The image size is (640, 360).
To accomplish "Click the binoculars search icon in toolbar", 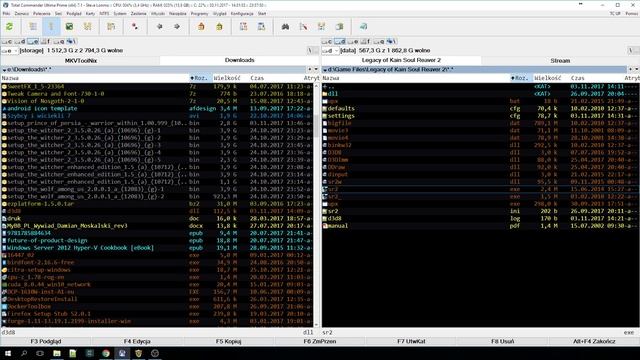I will point(285,27).
